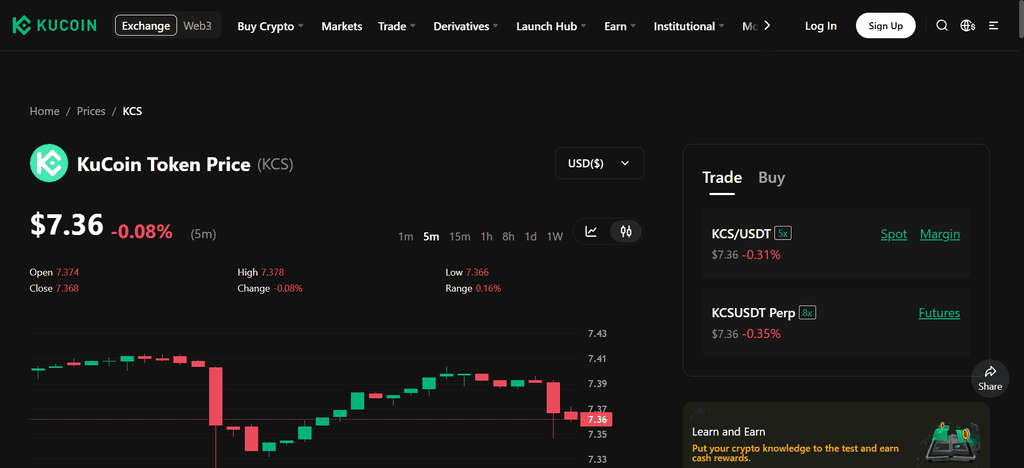Click the Low 7.366 value
This screenshot has height=468, width=1024.
(x=477, y=272)
